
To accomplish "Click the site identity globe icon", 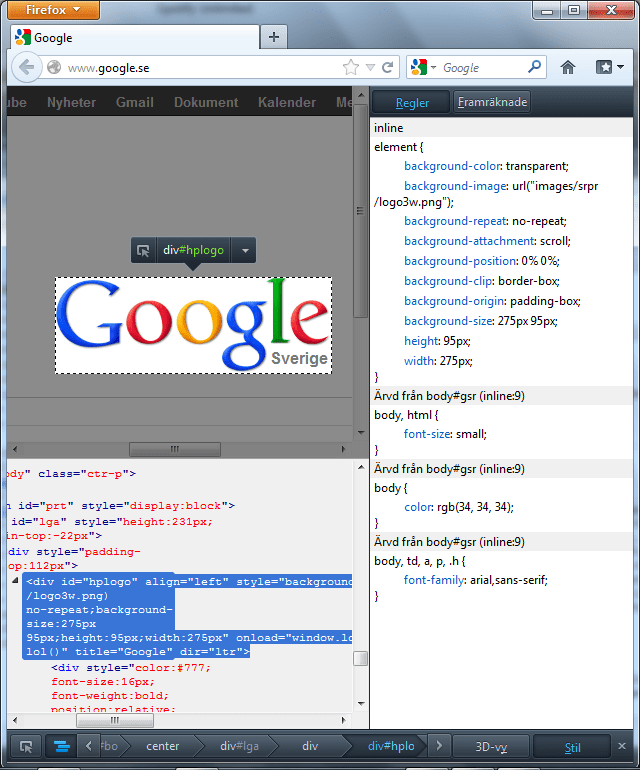I will 54,67.
